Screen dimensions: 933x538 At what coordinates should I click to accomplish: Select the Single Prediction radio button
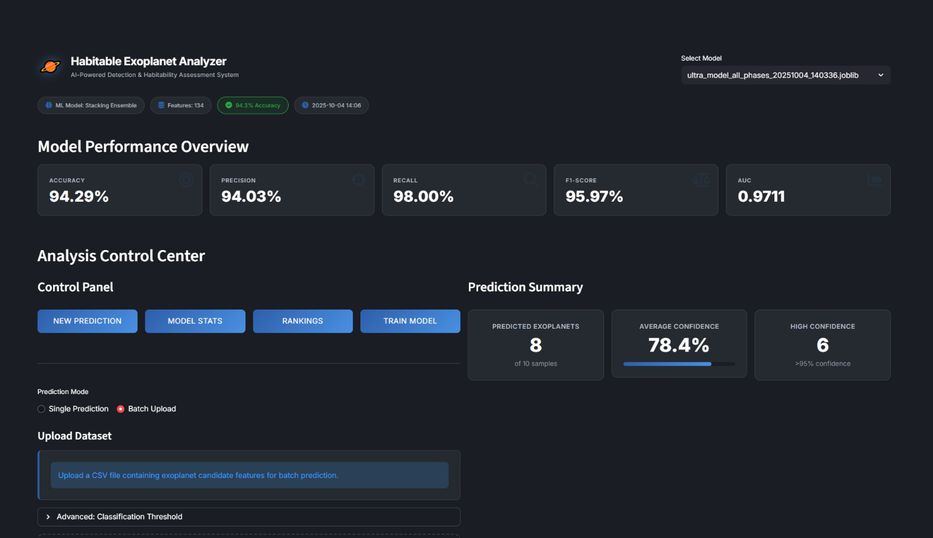[x=42, y=409]
